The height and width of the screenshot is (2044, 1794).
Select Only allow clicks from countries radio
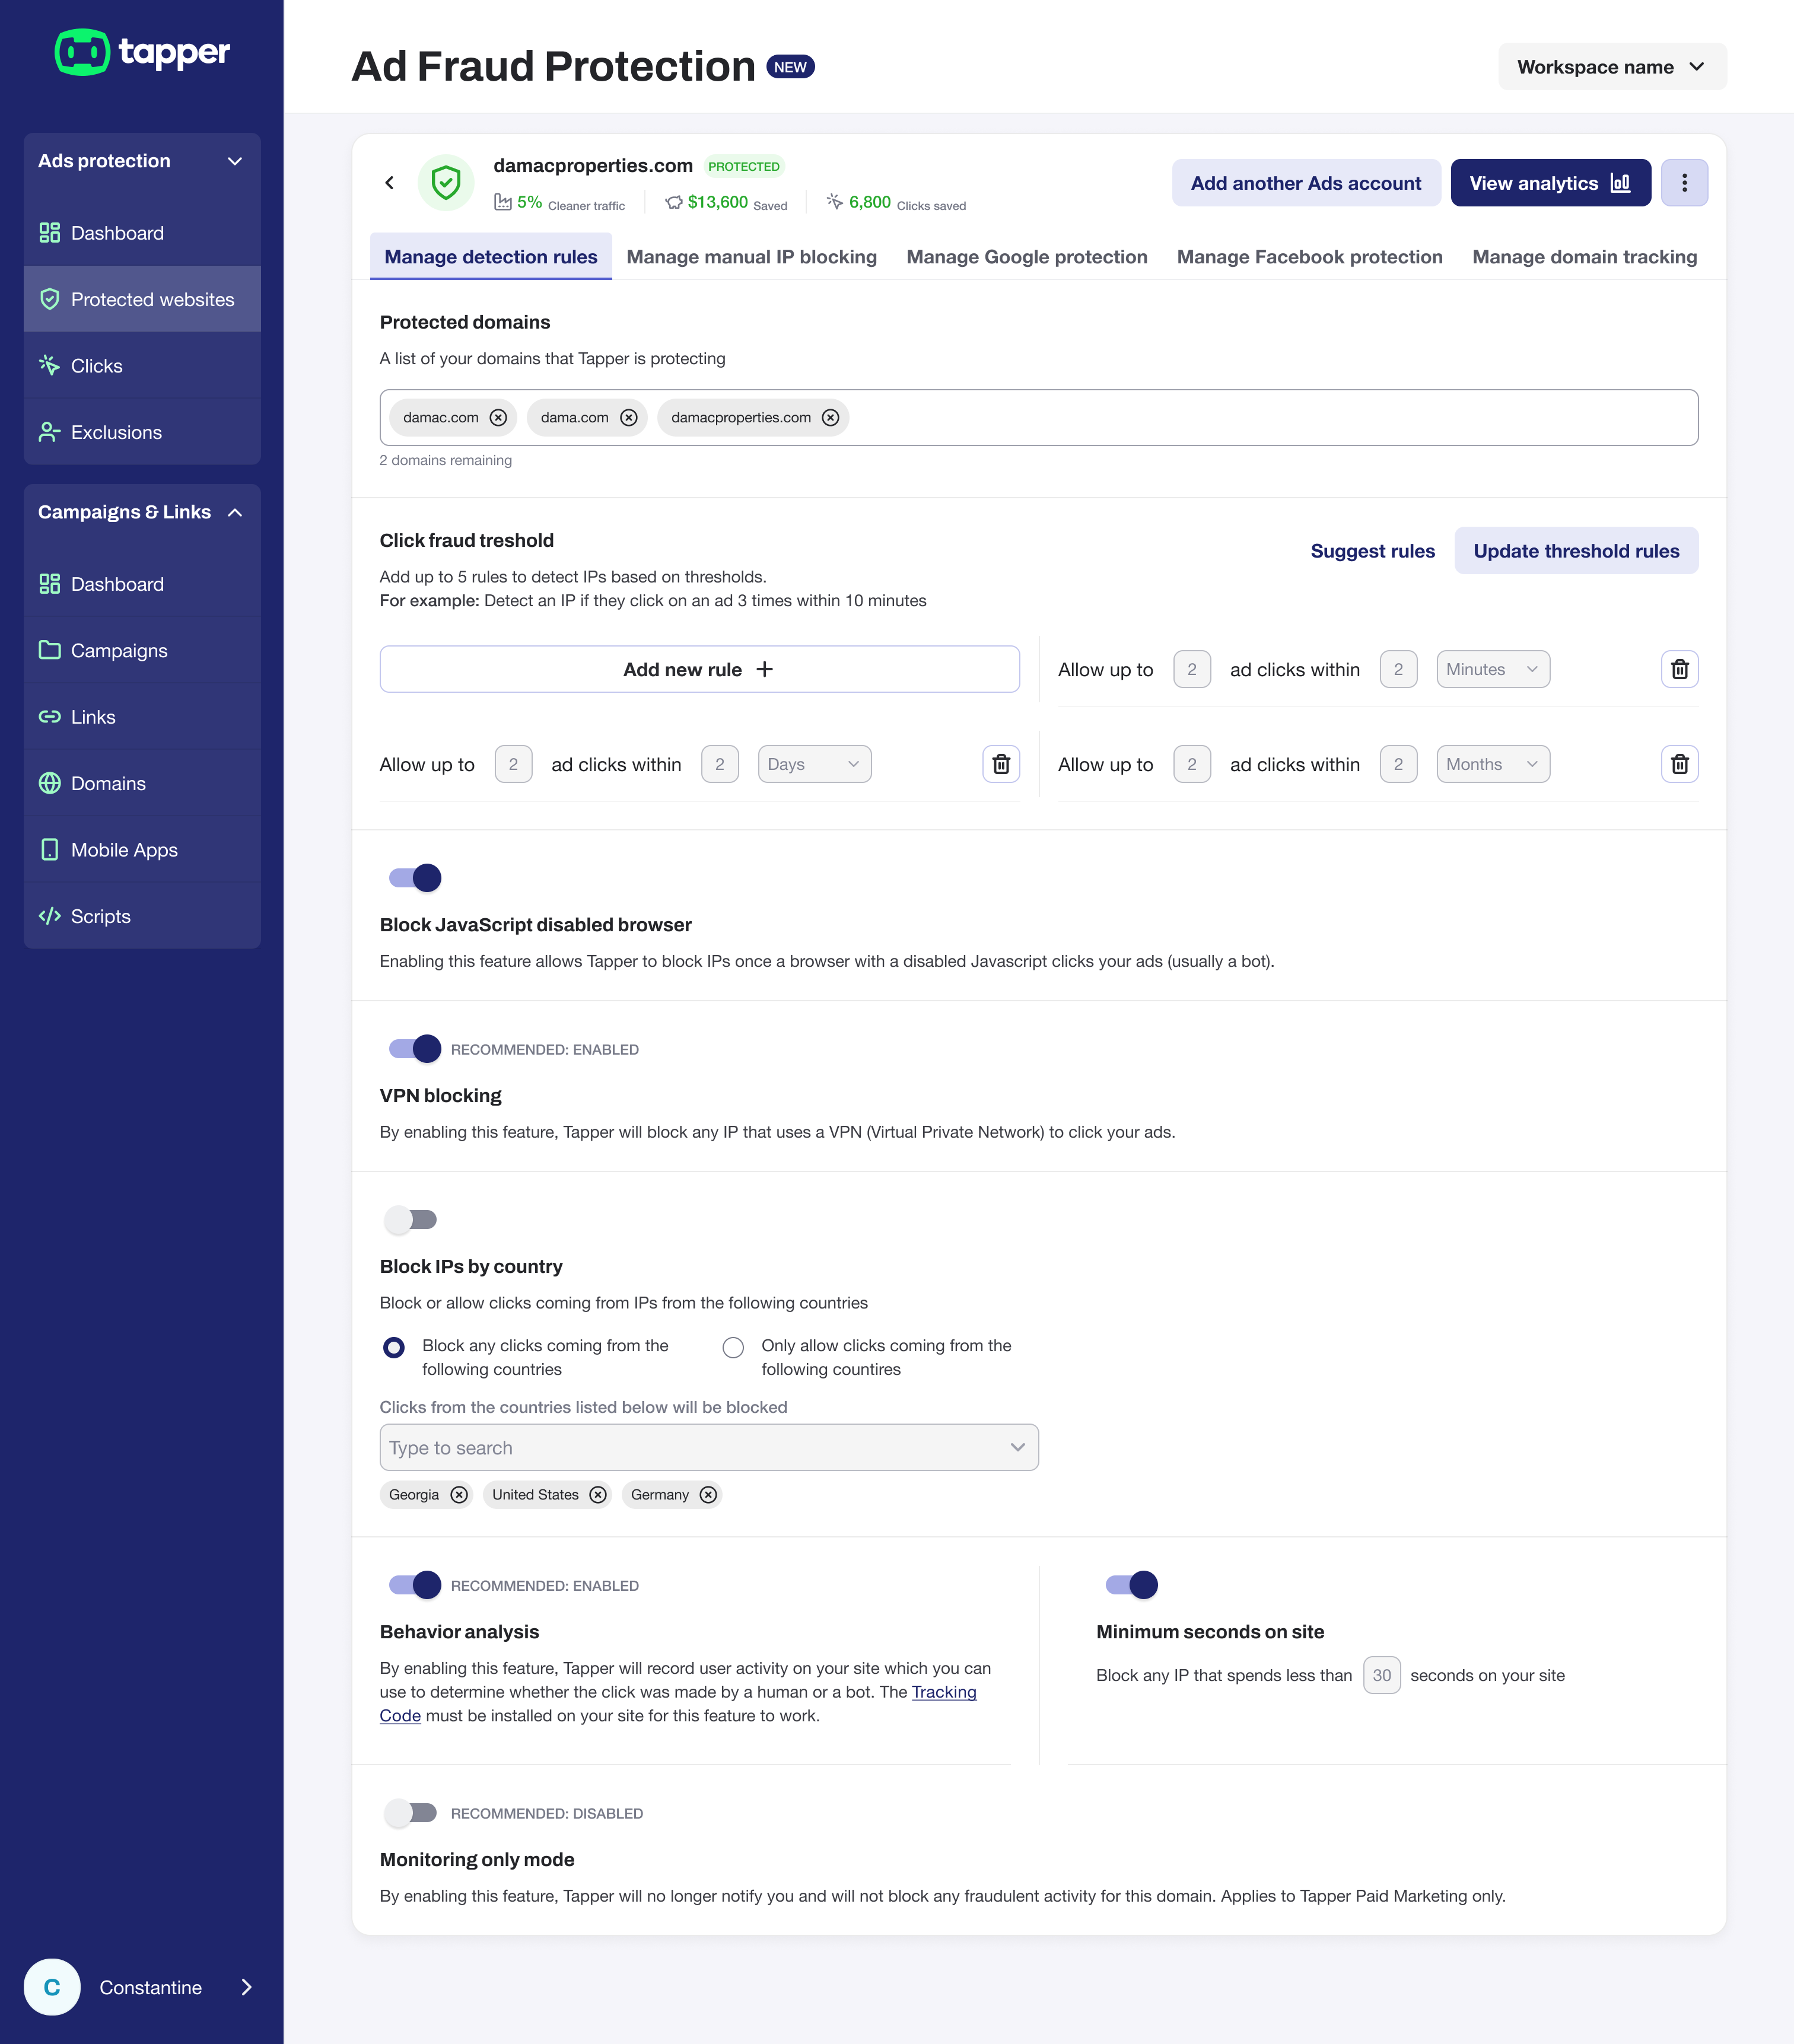[733, 1347]
